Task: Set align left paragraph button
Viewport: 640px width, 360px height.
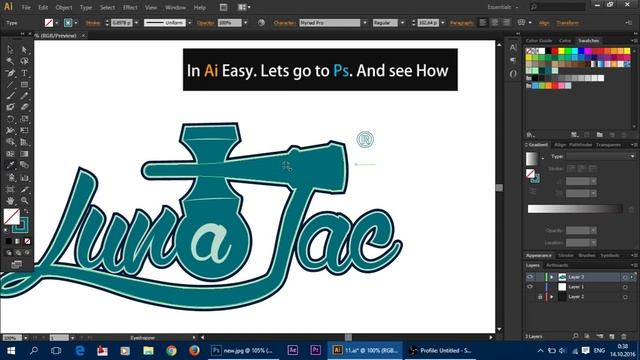Action: tap(483, 23)
